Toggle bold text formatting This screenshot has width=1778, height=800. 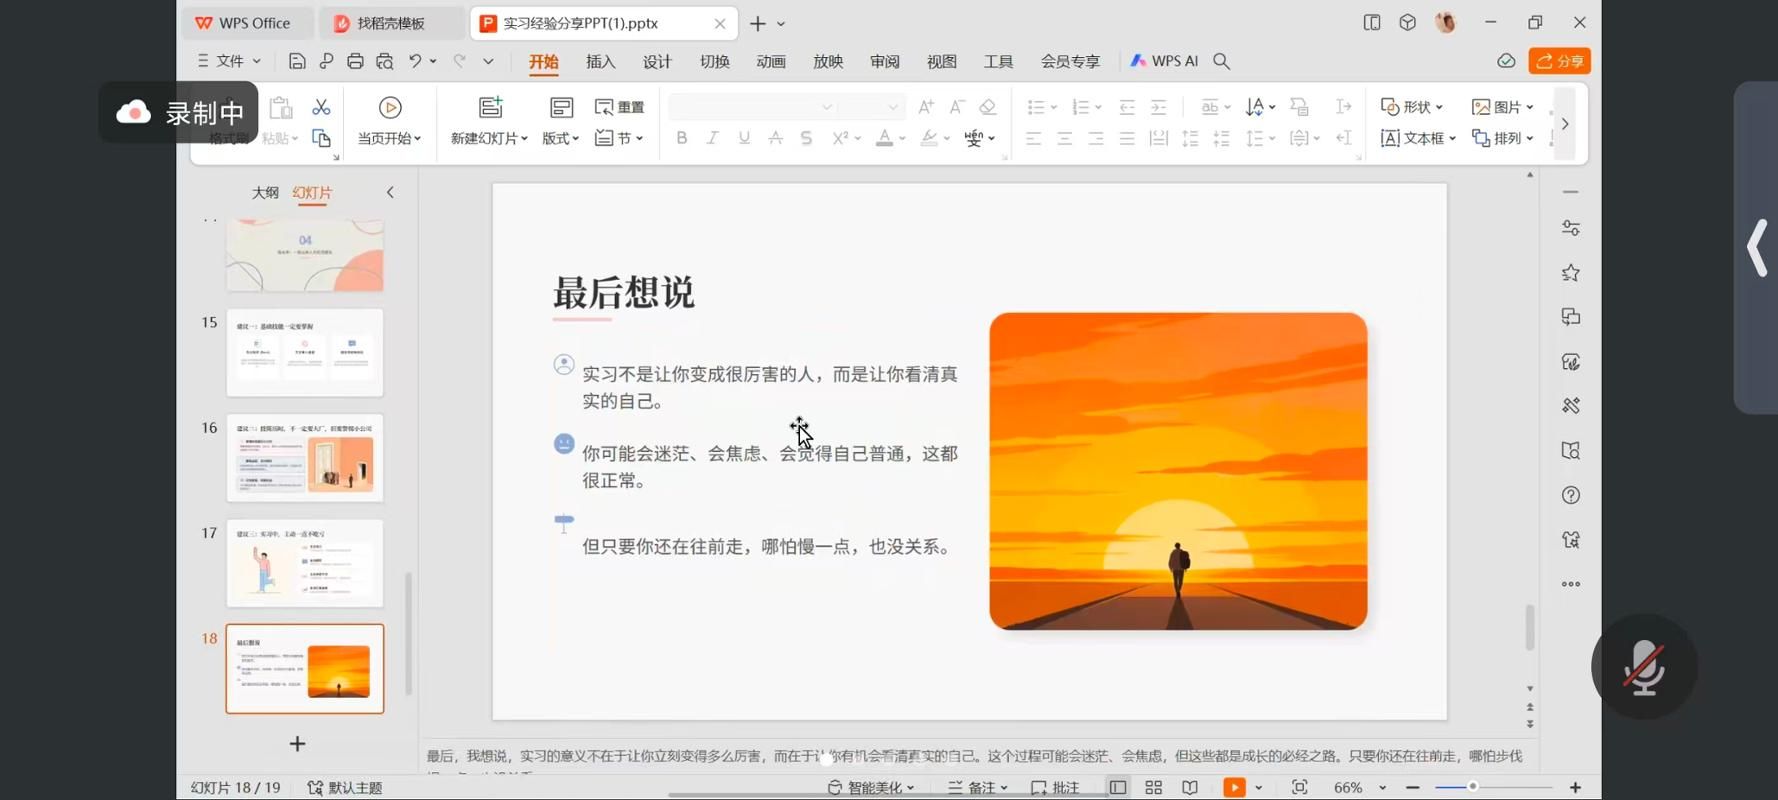click(681, 138)
